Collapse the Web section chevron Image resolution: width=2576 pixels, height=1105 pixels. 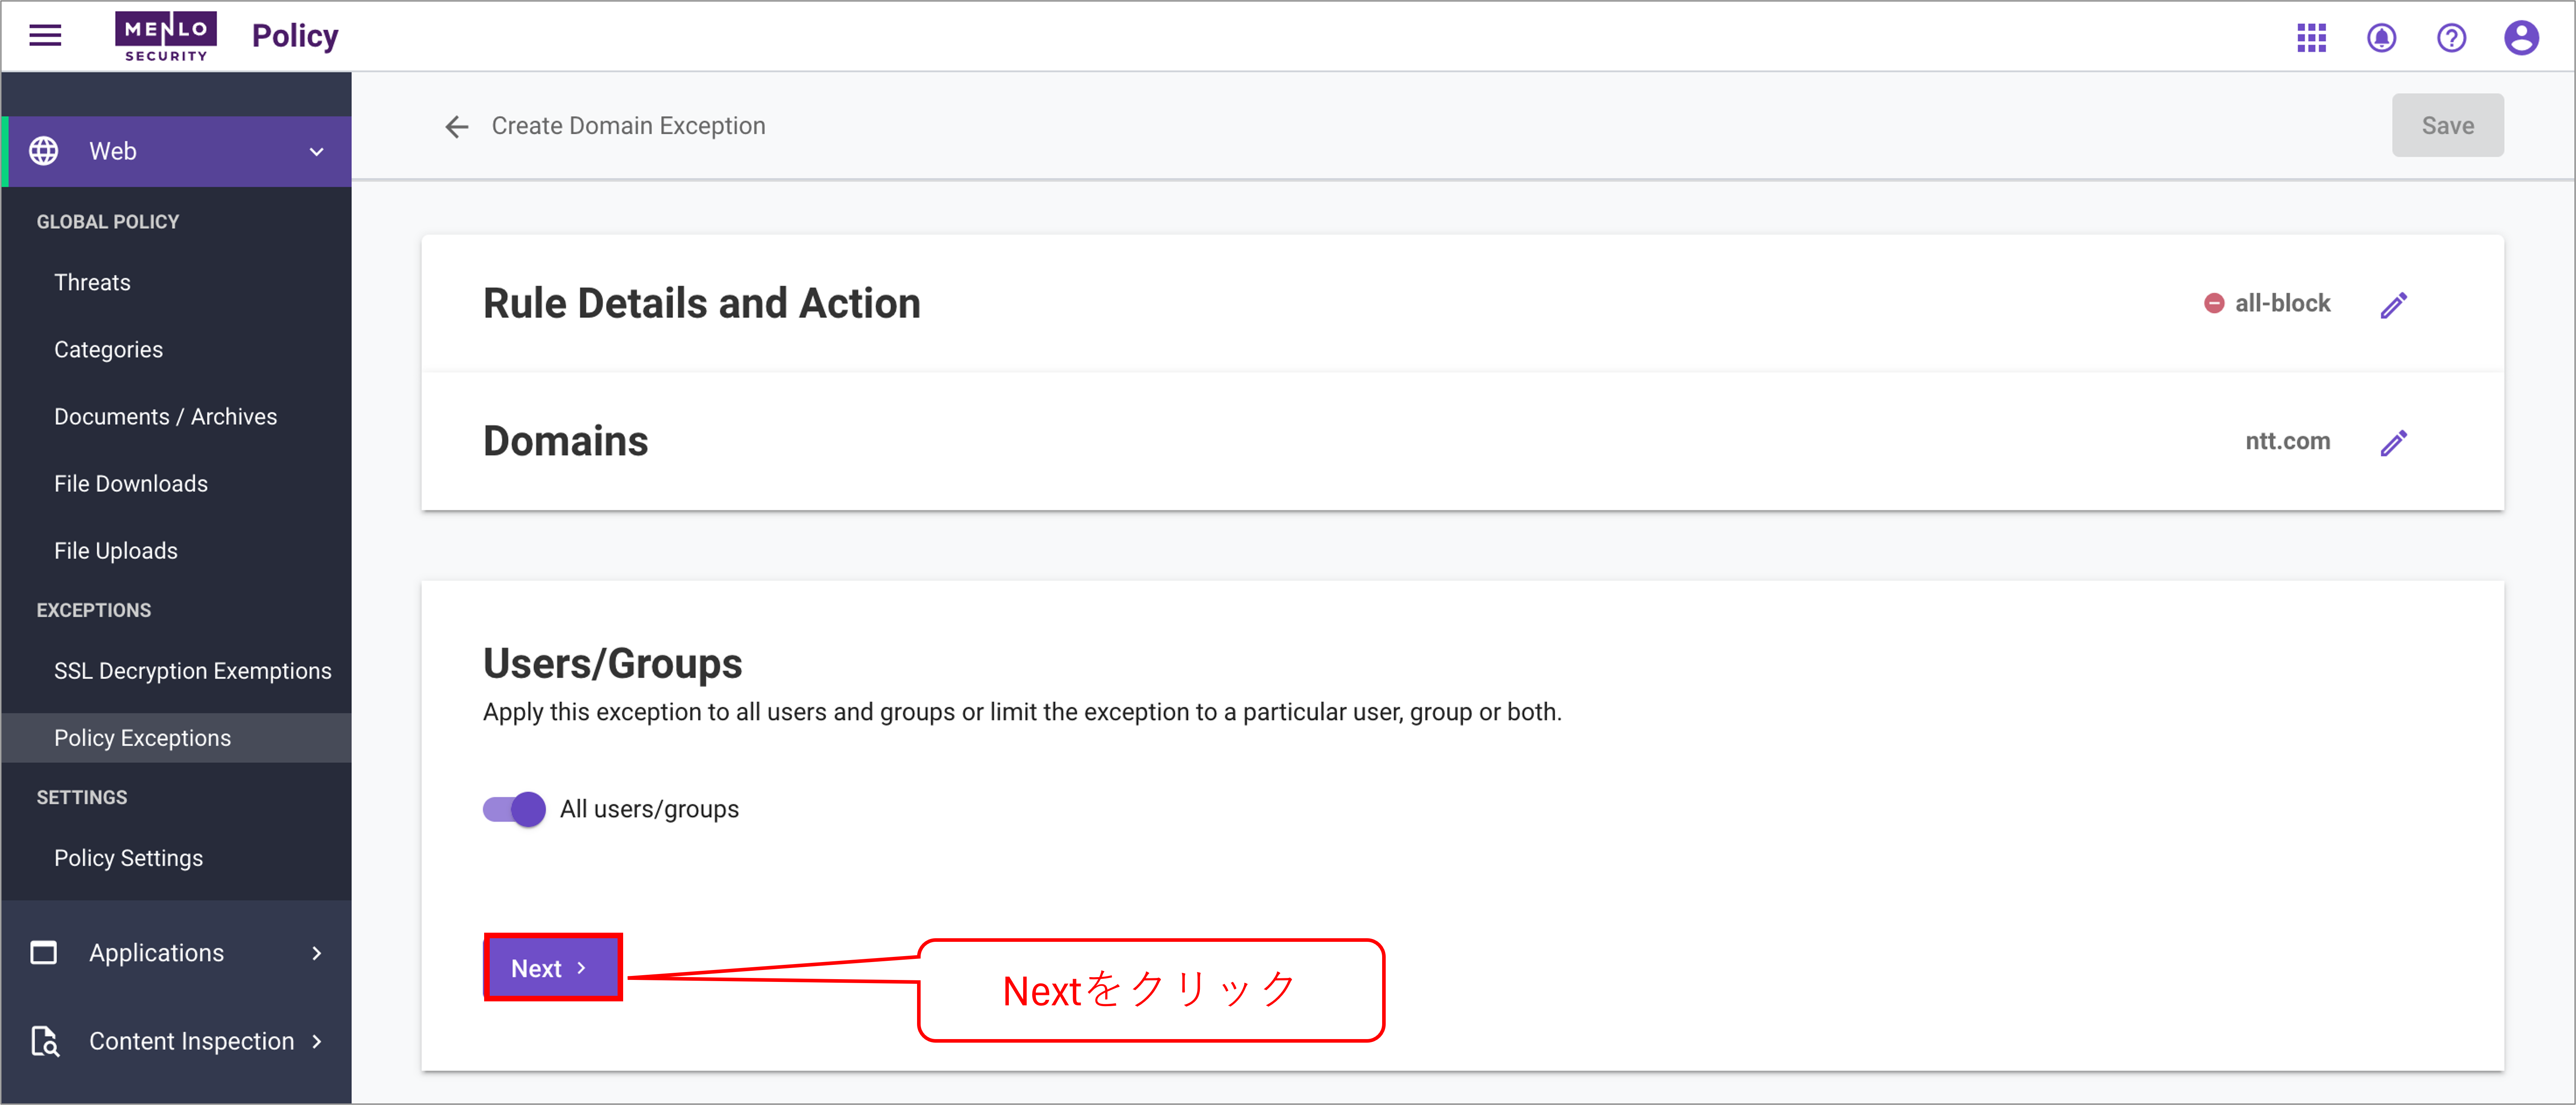click(316, 152)
